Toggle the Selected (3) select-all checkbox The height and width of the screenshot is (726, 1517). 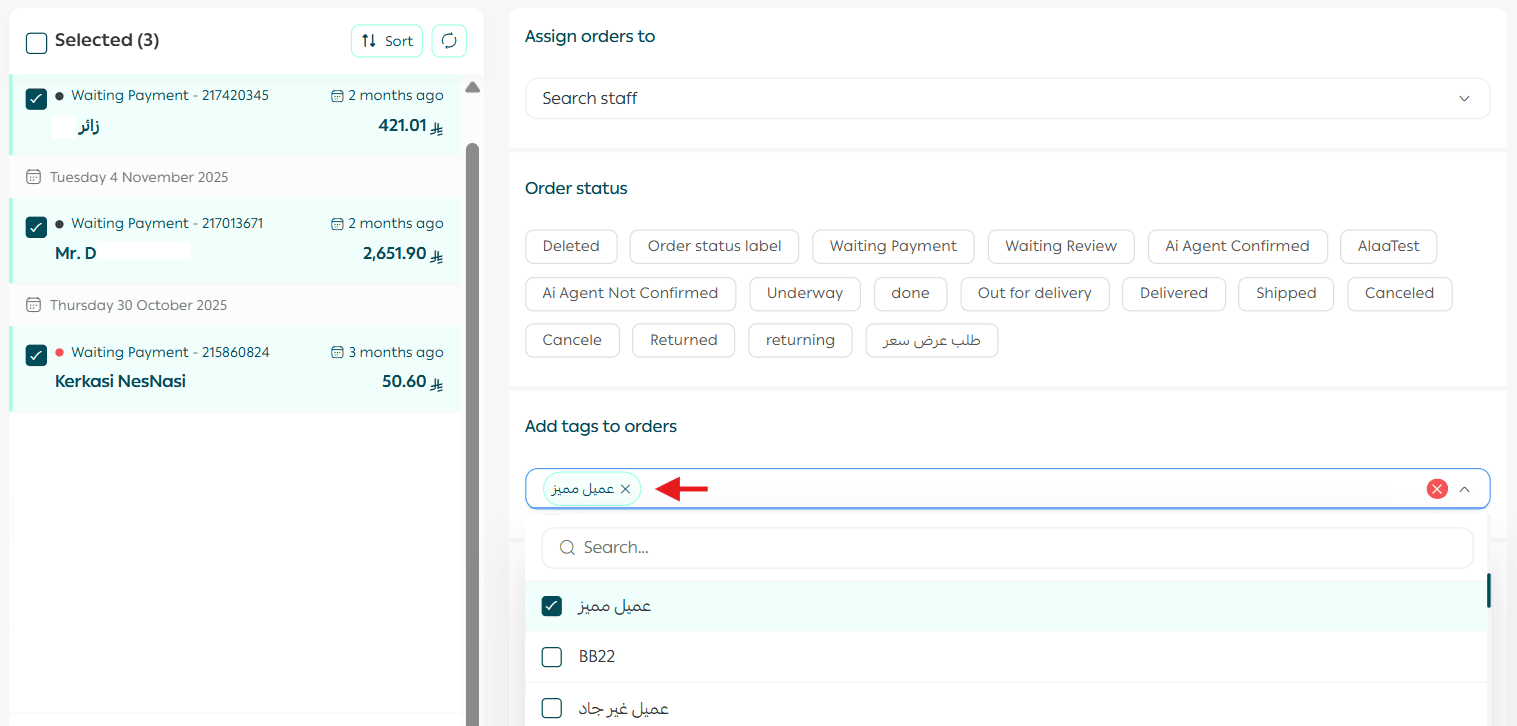click(36, 42)
